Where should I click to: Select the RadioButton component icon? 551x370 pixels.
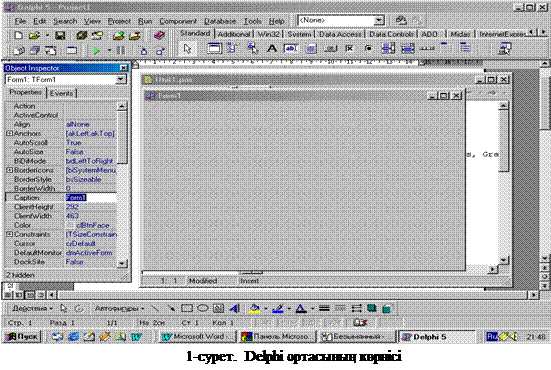(x=368, y=48)
